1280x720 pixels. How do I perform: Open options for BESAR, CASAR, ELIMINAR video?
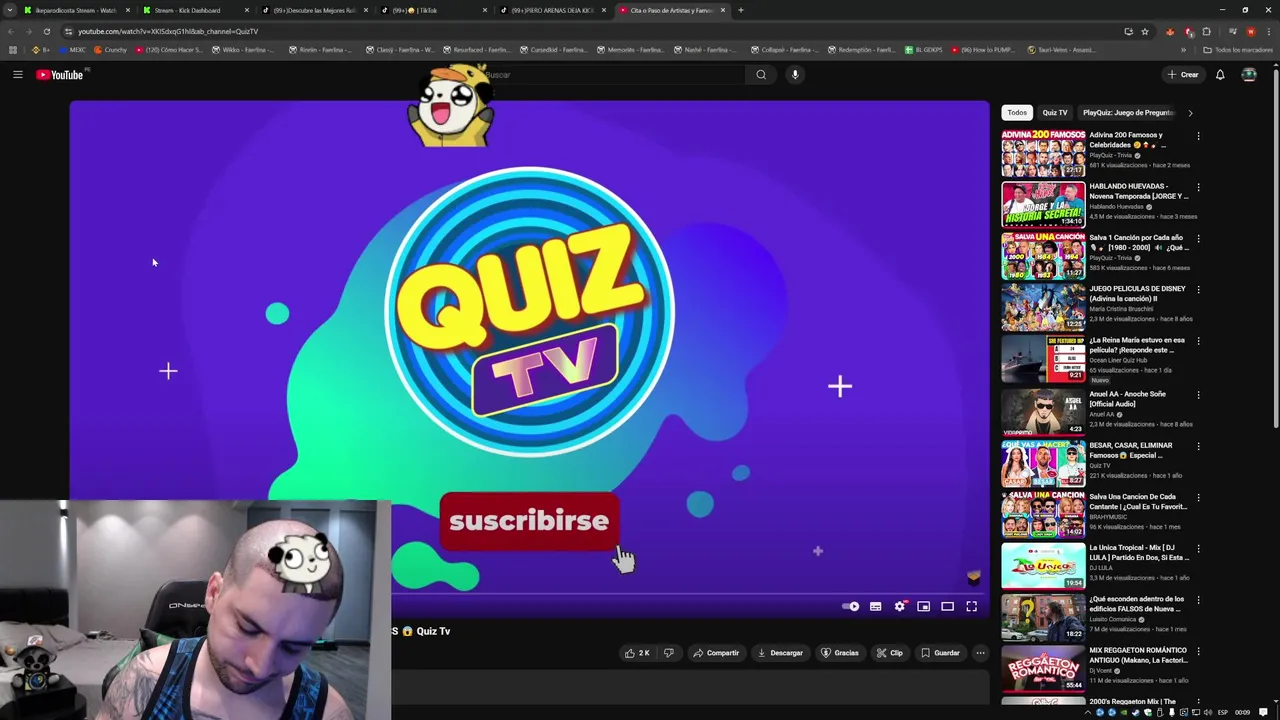pyautogui.click(x=1198, y=446)
